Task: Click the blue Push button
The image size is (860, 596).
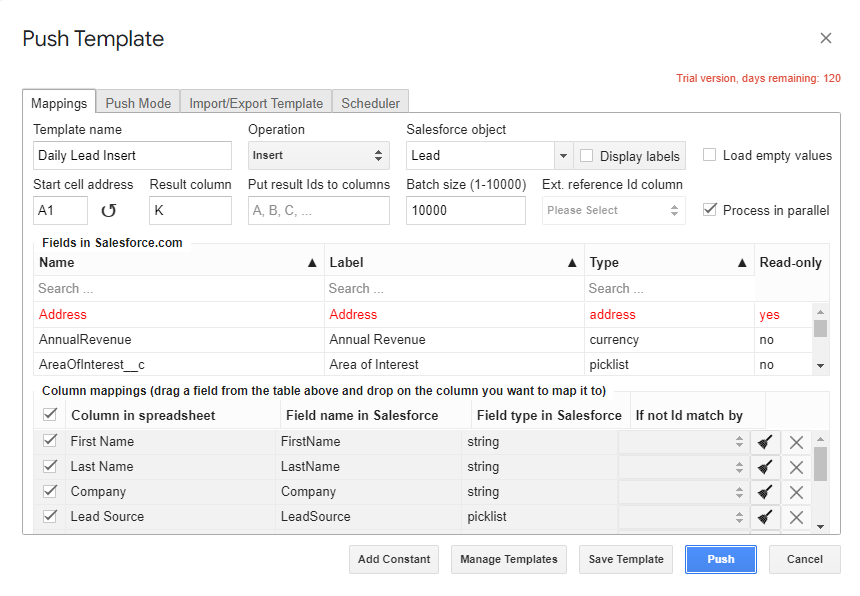Action: point(720,559)
